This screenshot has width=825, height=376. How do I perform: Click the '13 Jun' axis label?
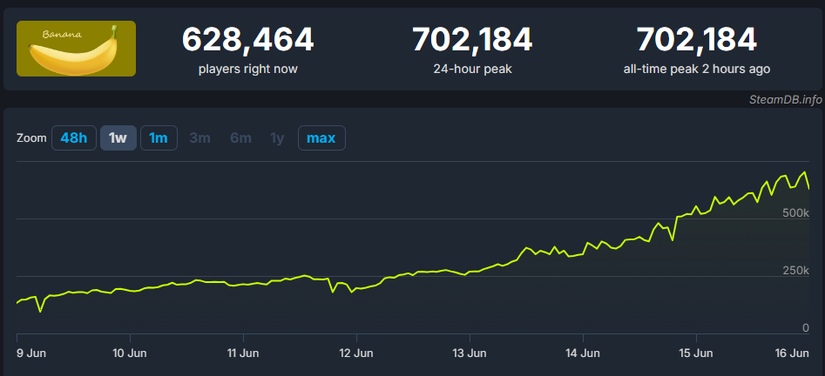click(x=470, y=353)
